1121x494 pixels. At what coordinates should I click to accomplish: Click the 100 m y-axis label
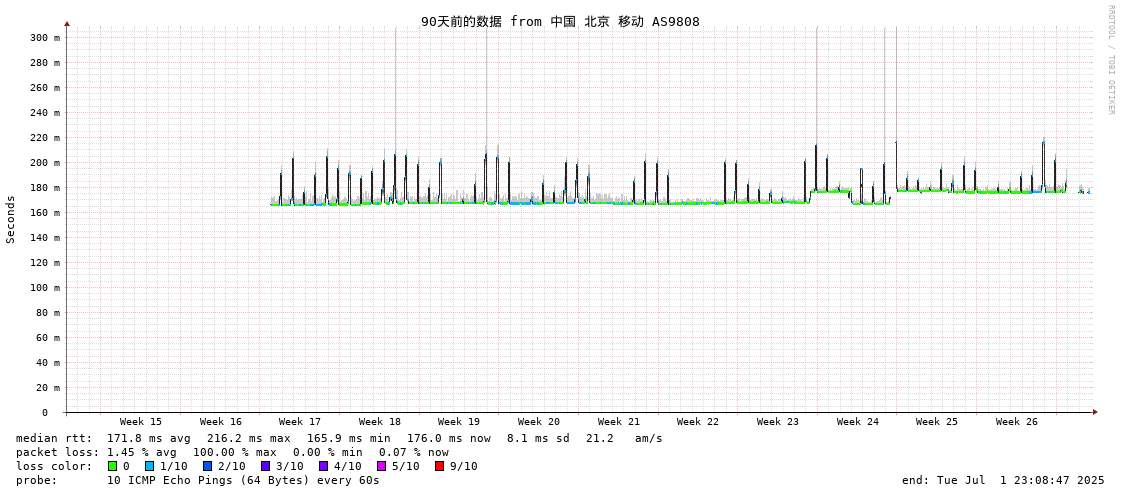pos(45,287)
